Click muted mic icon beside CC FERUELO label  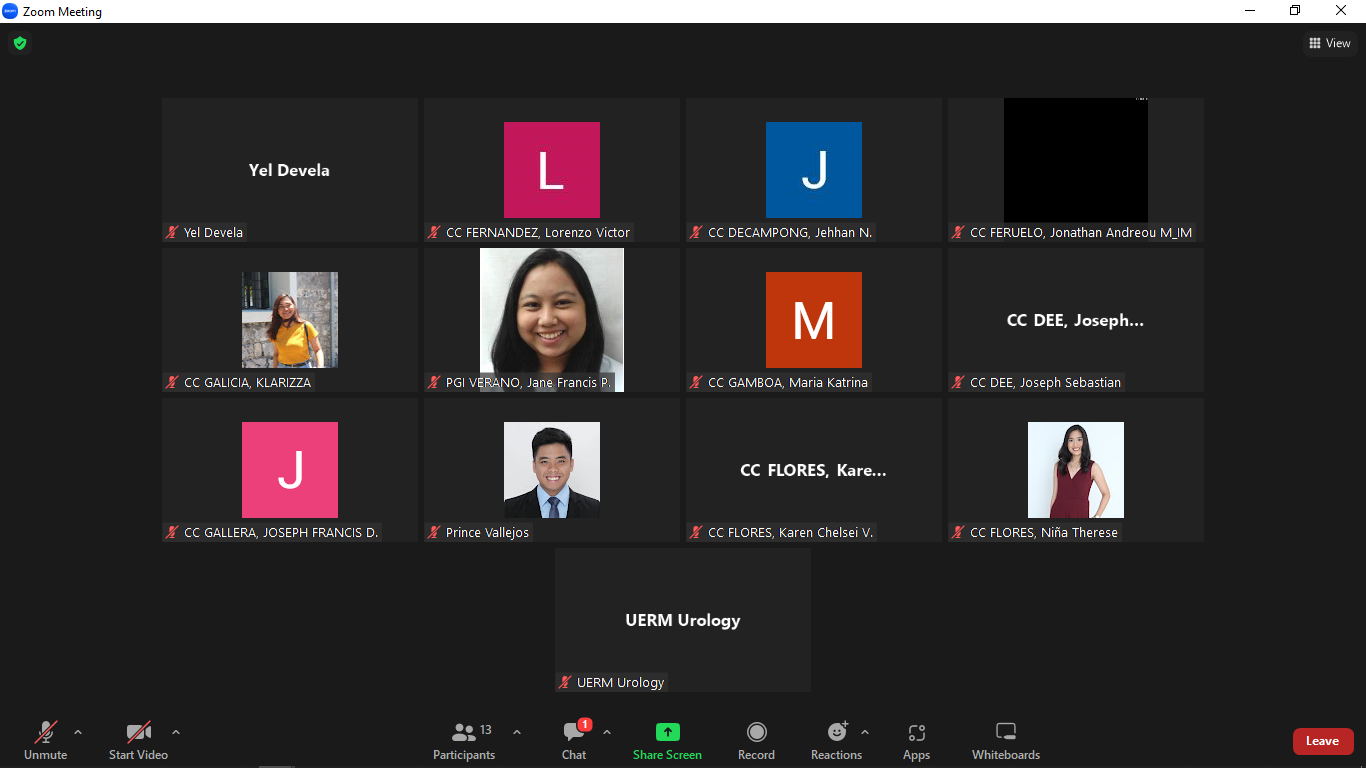tap(959, 232)
